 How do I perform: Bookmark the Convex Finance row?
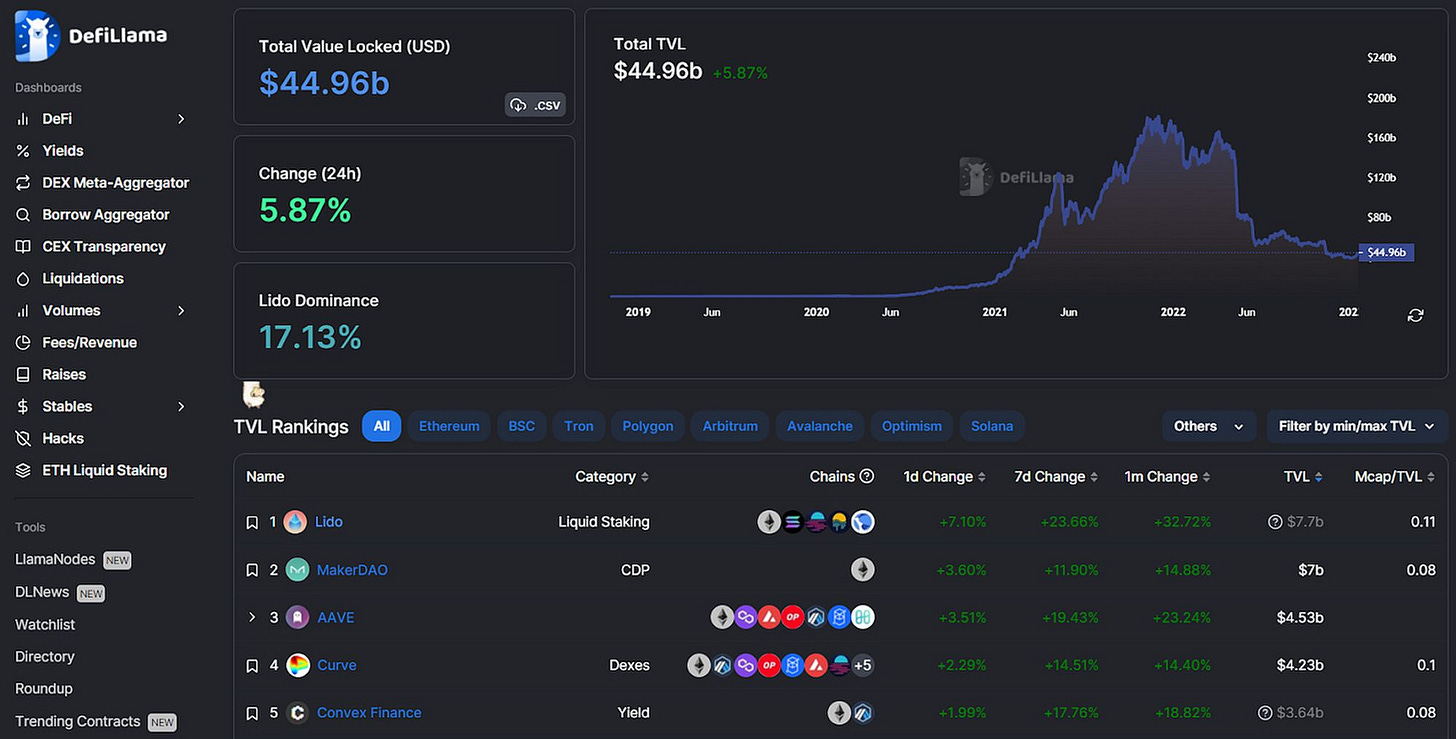pyautogui.click(x=252, y=713)
